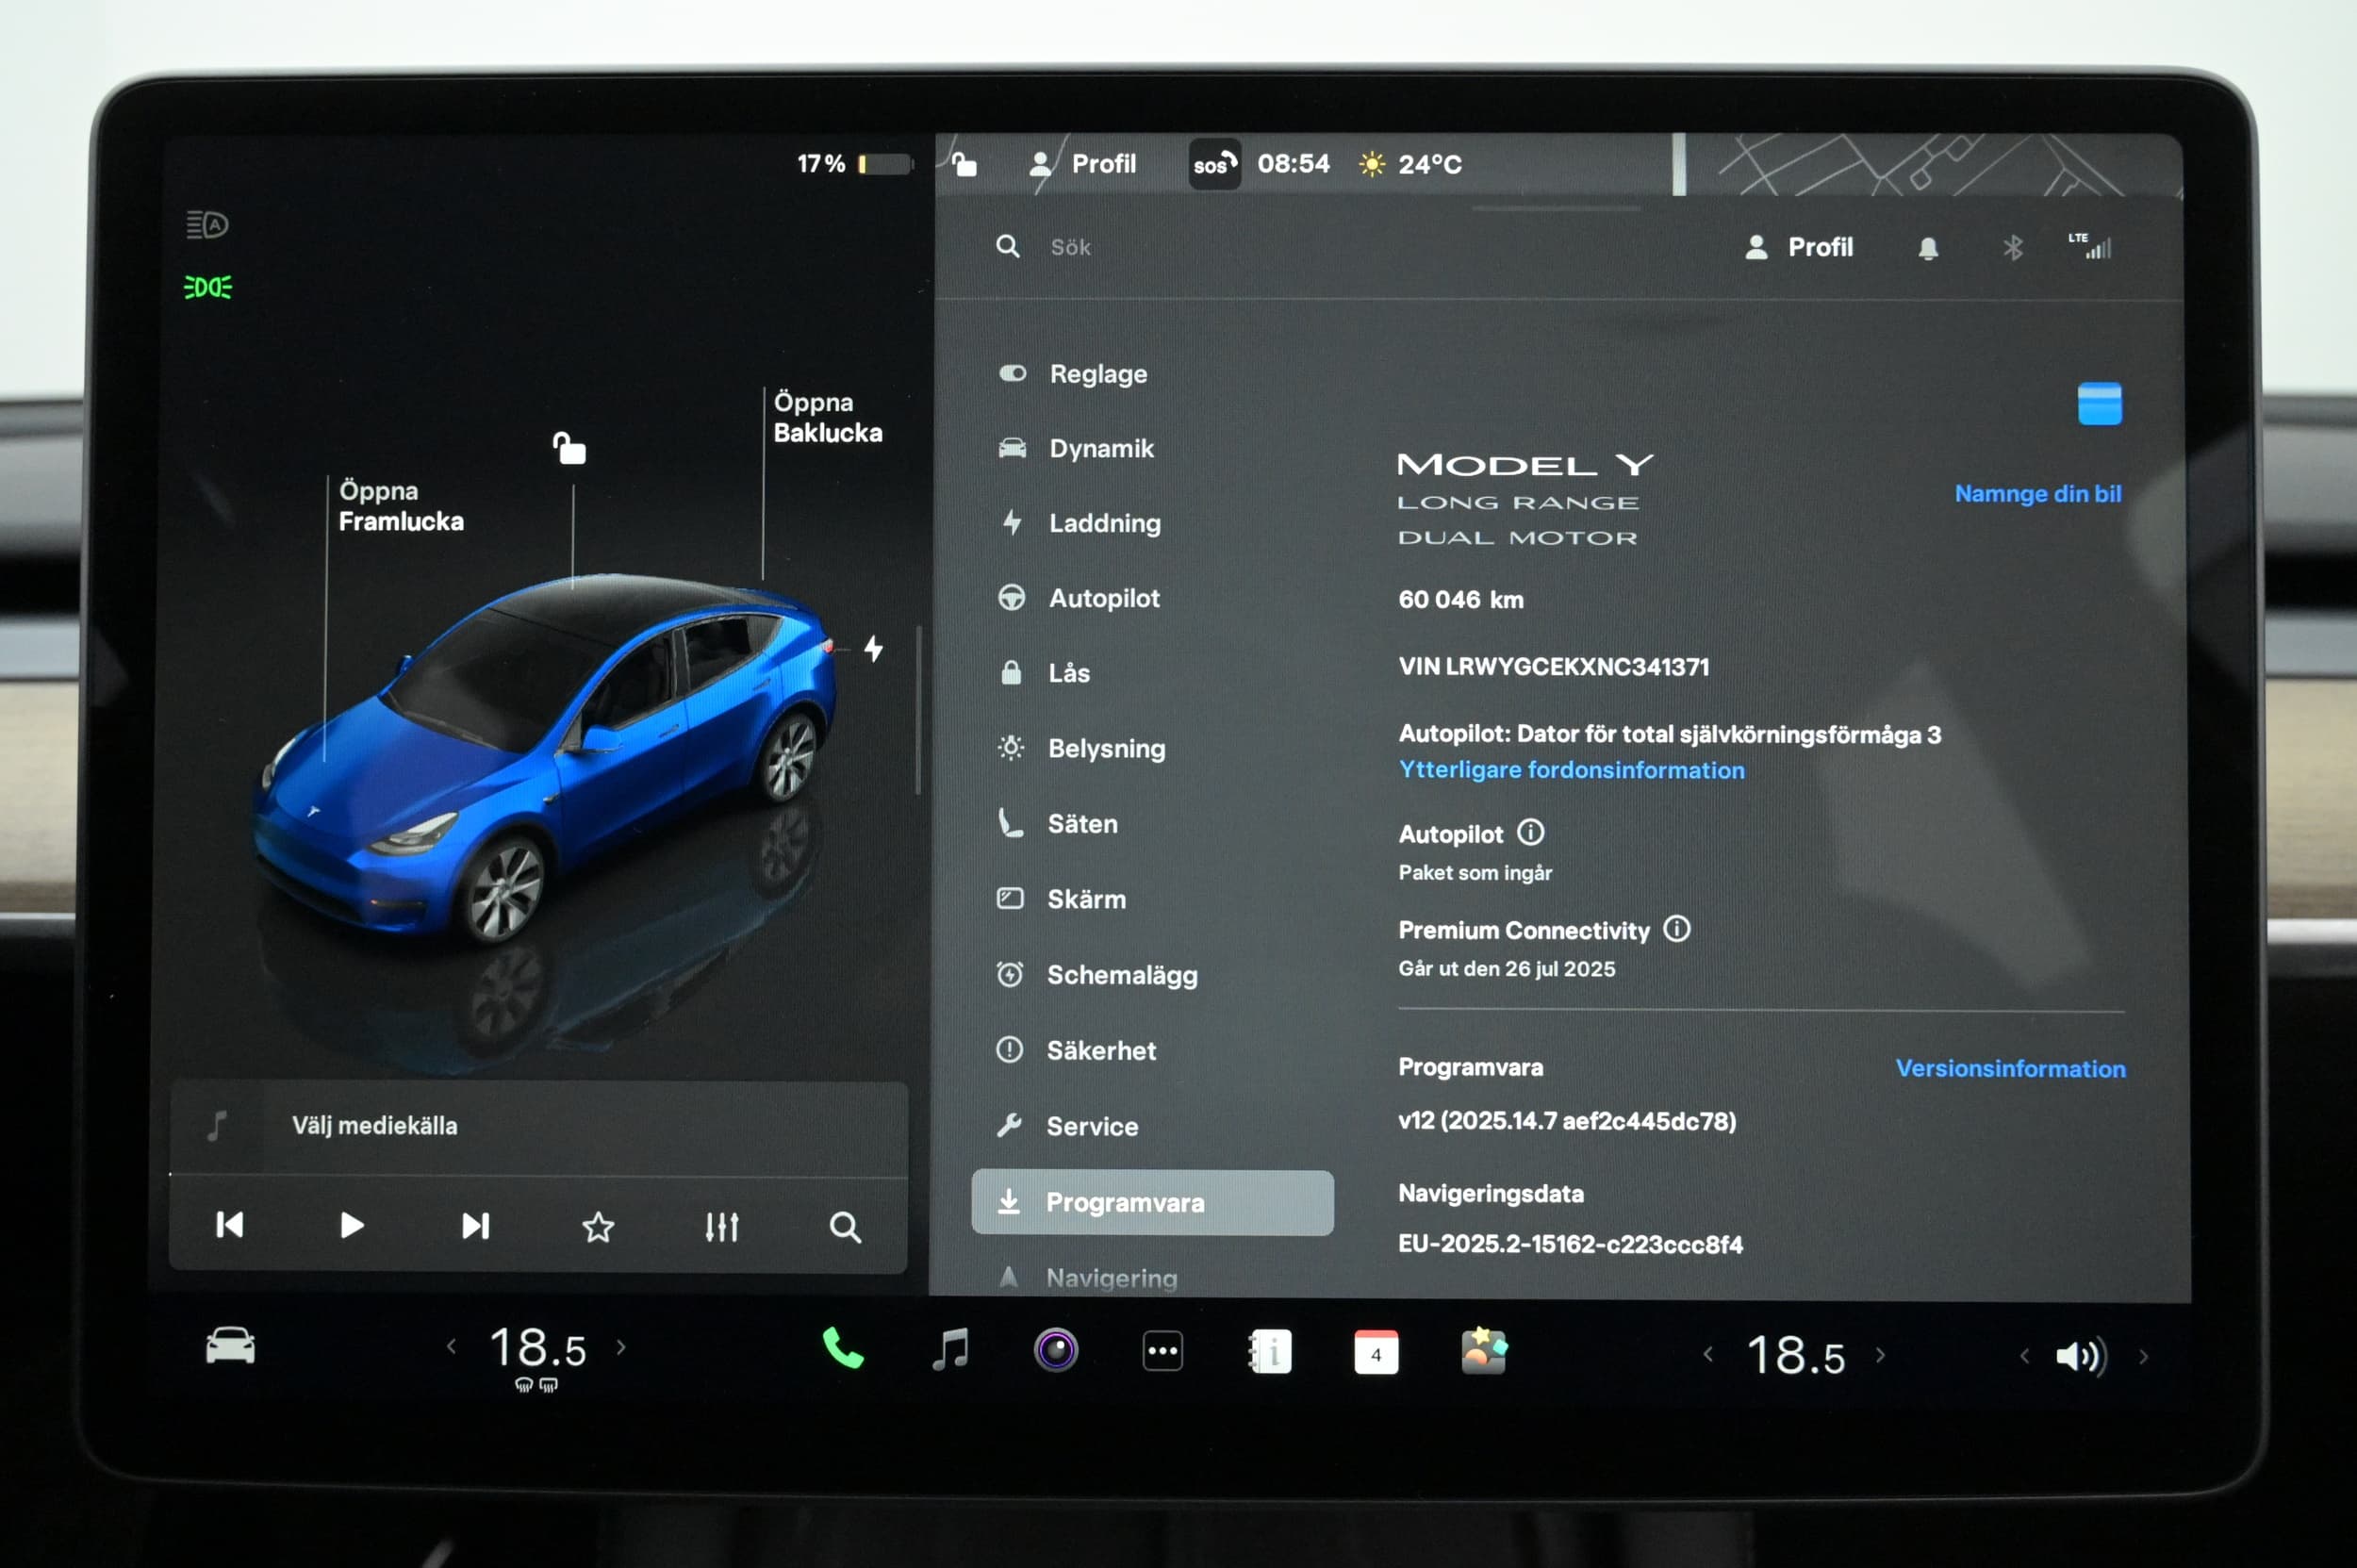
Task: Tap the green parking lights icon
Action: pos(208,288)
